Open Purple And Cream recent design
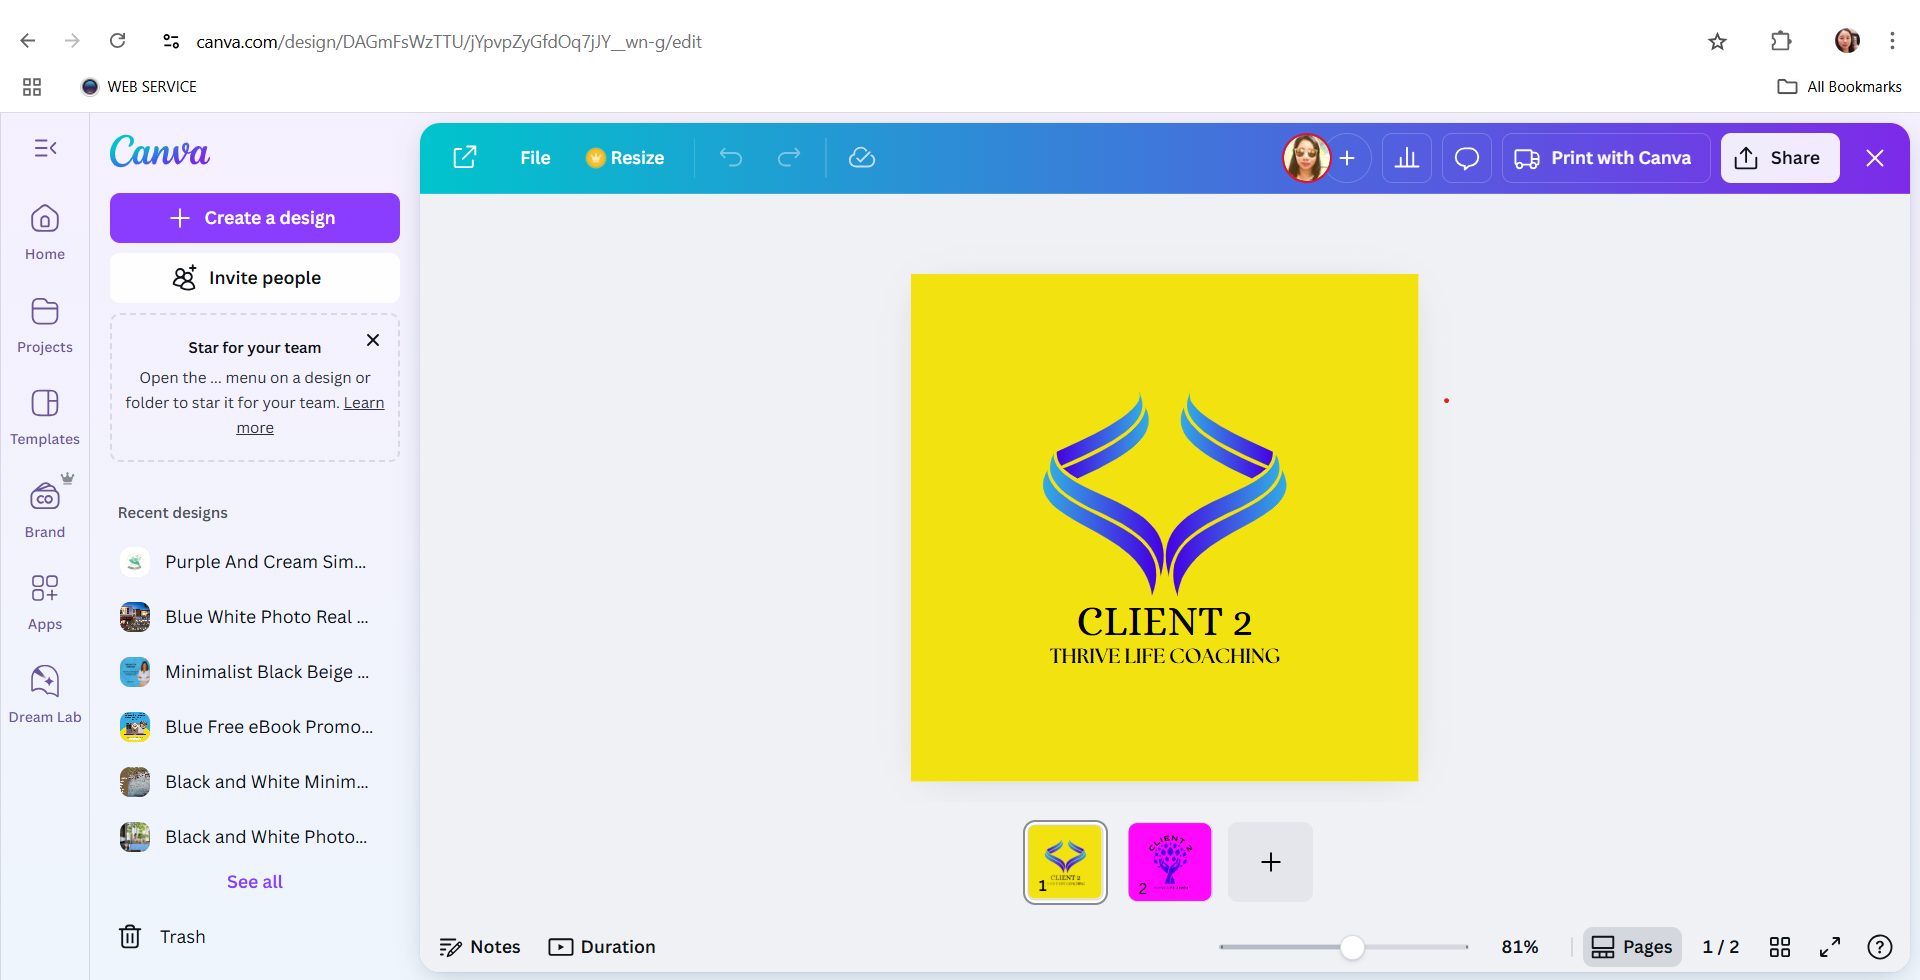This screenshot has height=980, width=1920. pos(255,562)
